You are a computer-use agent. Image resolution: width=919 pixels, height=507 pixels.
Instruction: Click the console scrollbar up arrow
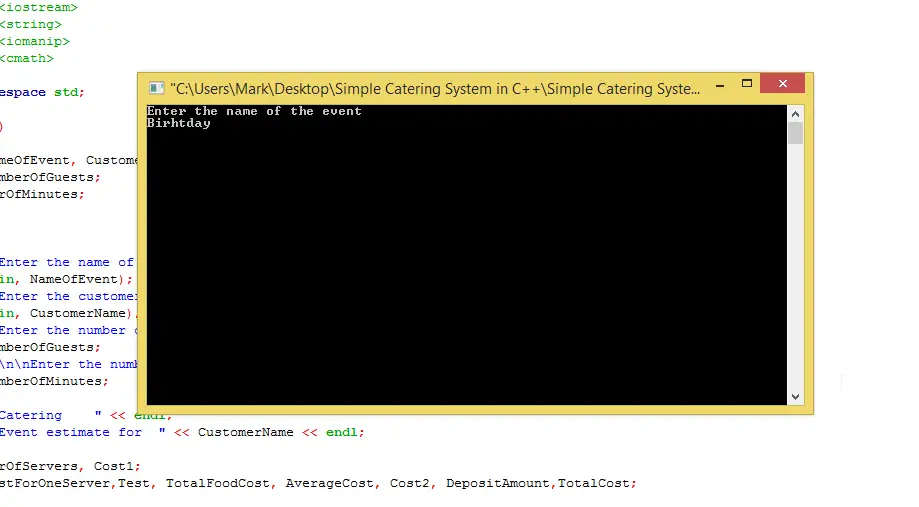[795, 112]
